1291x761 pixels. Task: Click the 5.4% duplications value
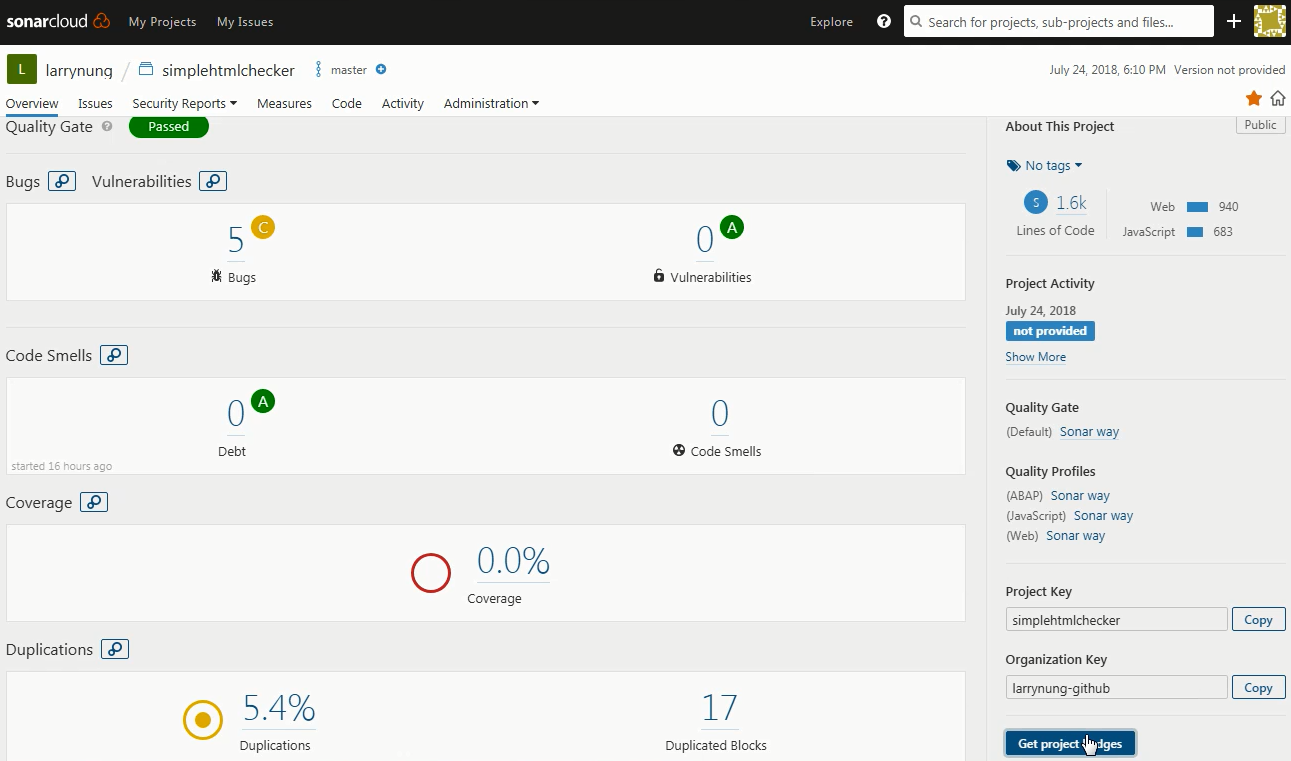(279, 708)
